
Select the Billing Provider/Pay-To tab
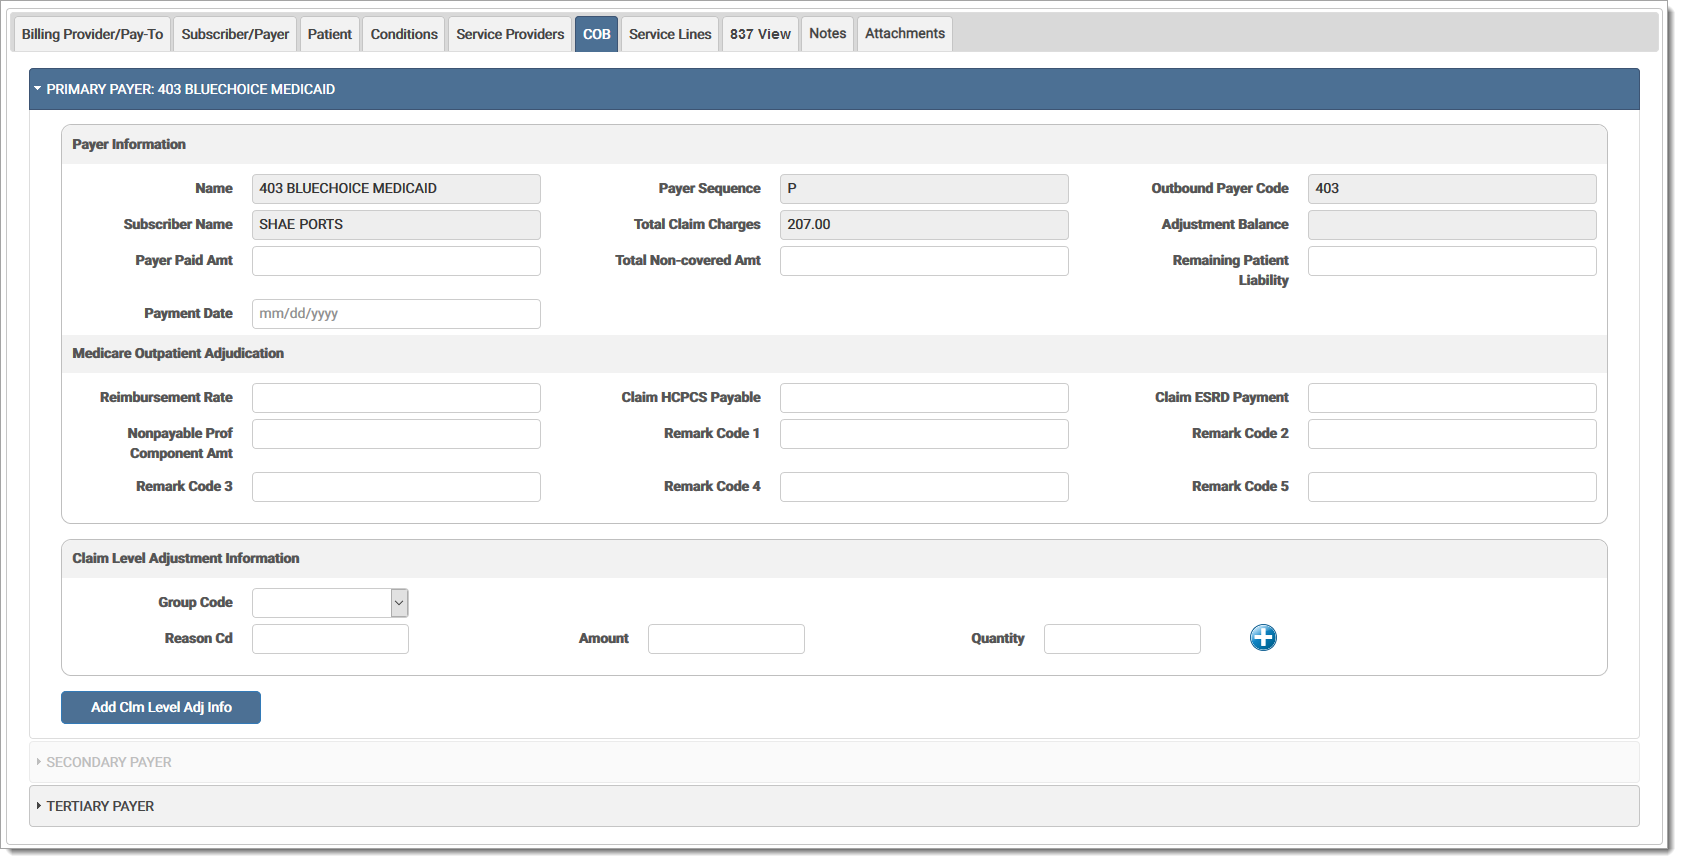92,34
